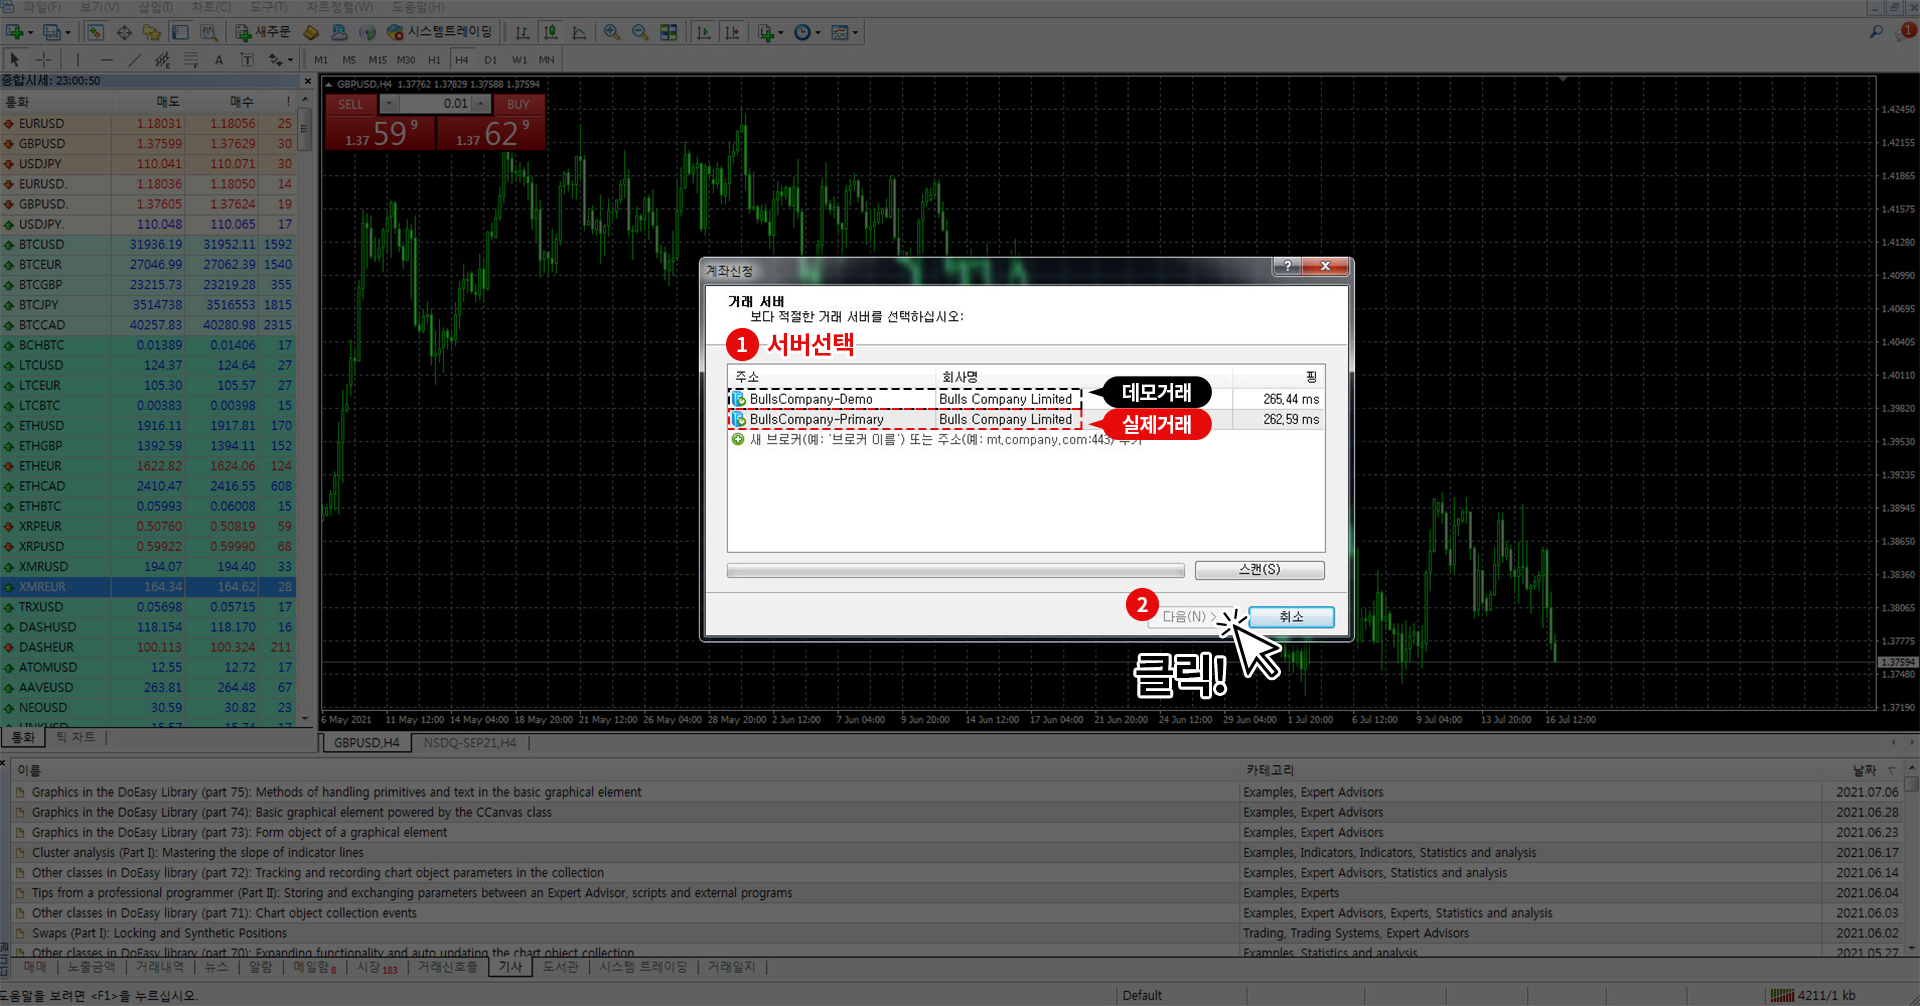Select XMREUR row in market watch
The image size is (1920, 1006).
(148, 587)
